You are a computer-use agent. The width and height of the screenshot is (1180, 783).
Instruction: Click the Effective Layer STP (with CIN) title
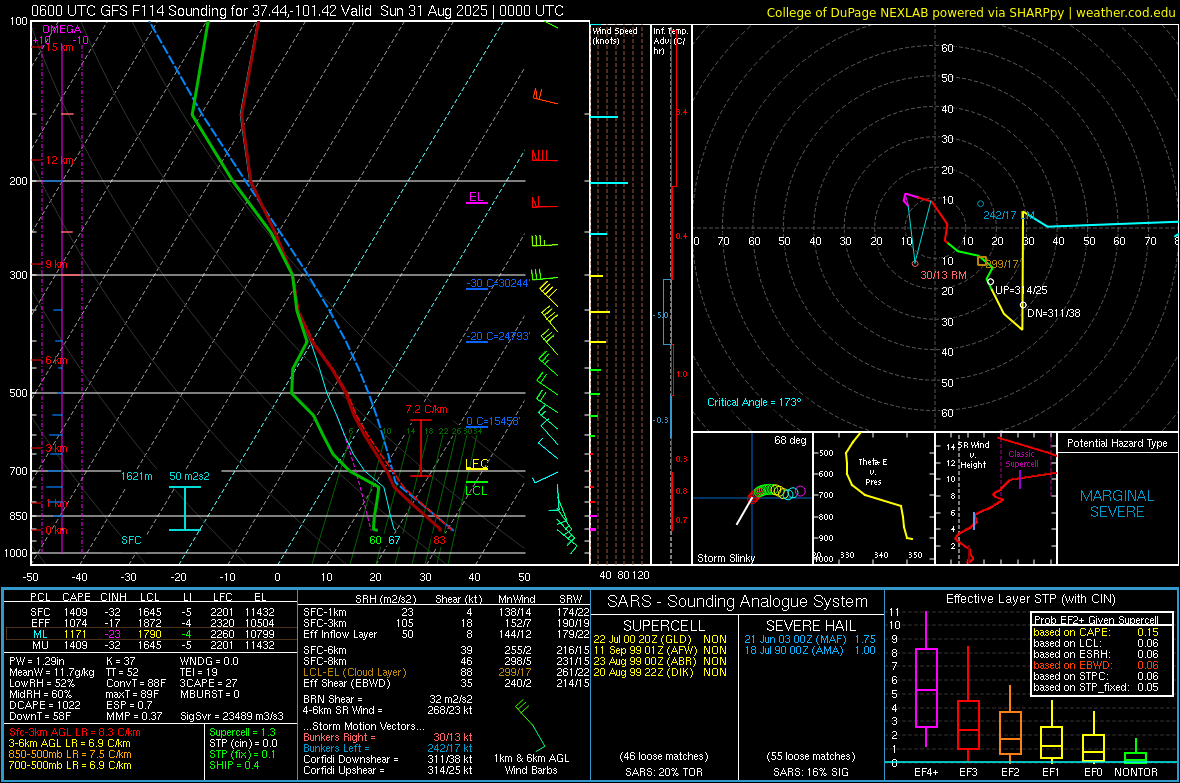coord(1030,599)
